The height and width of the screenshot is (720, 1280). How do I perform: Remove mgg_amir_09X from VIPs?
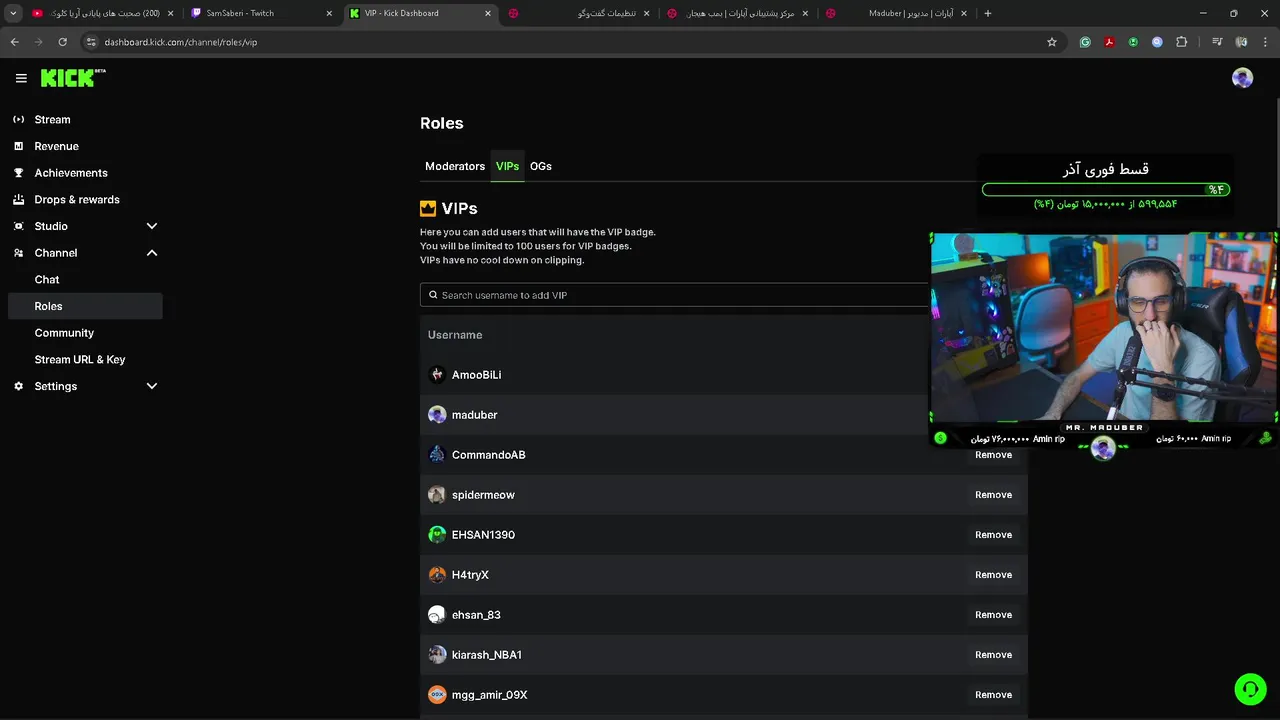[x=993, y=695]
